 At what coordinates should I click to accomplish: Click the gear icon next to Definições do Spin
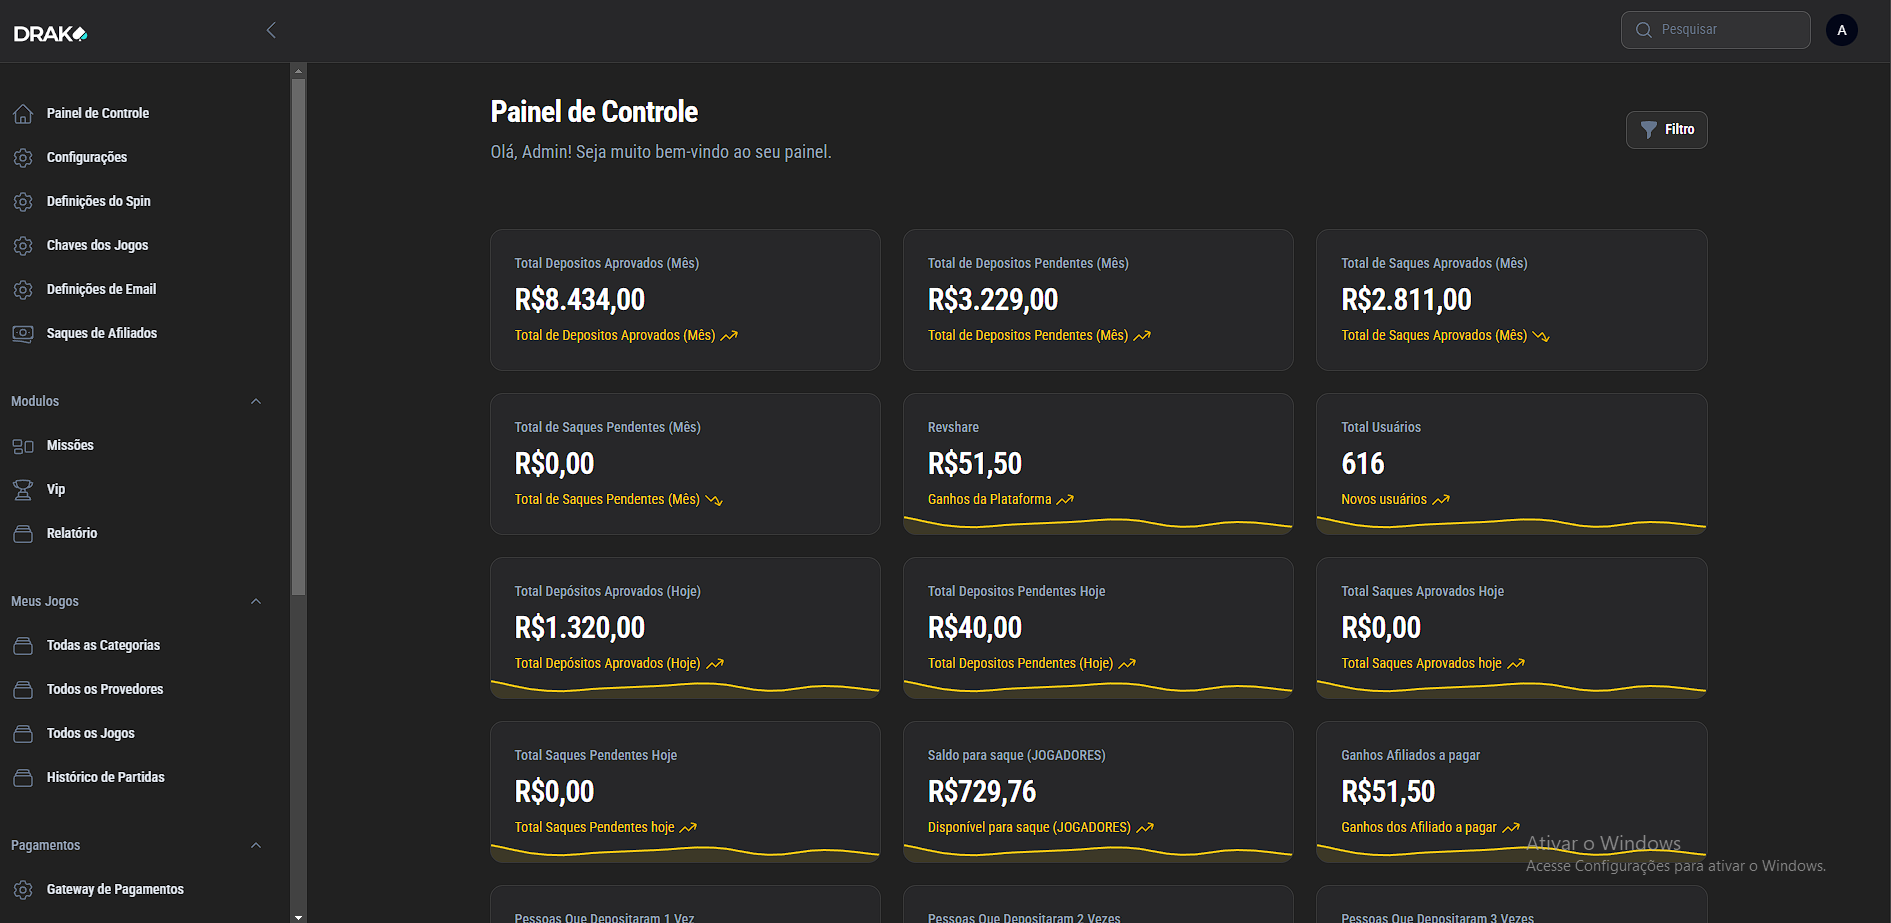click(23, 202)
